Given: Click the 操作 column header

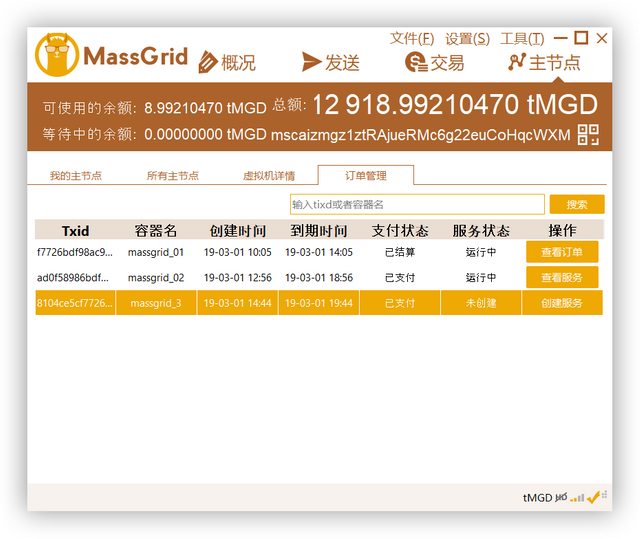Looking at the screenshot, I should (x=562, y=231).
